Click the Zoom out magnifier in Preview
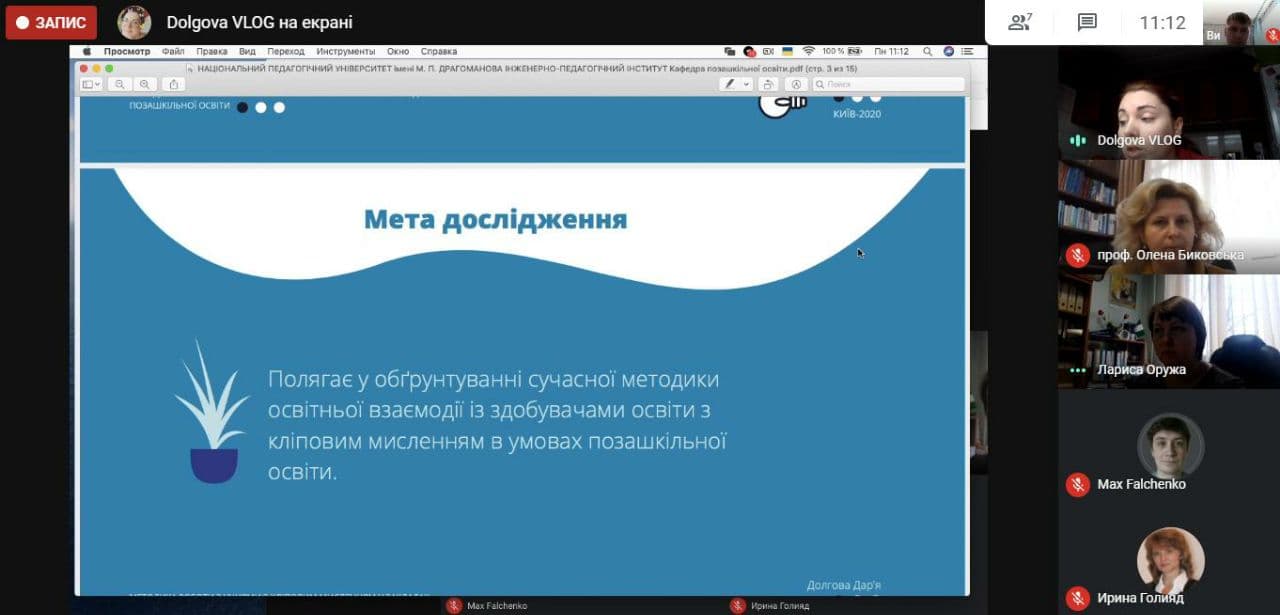Screen dimensions: 1280x615 tap(119, 85)
